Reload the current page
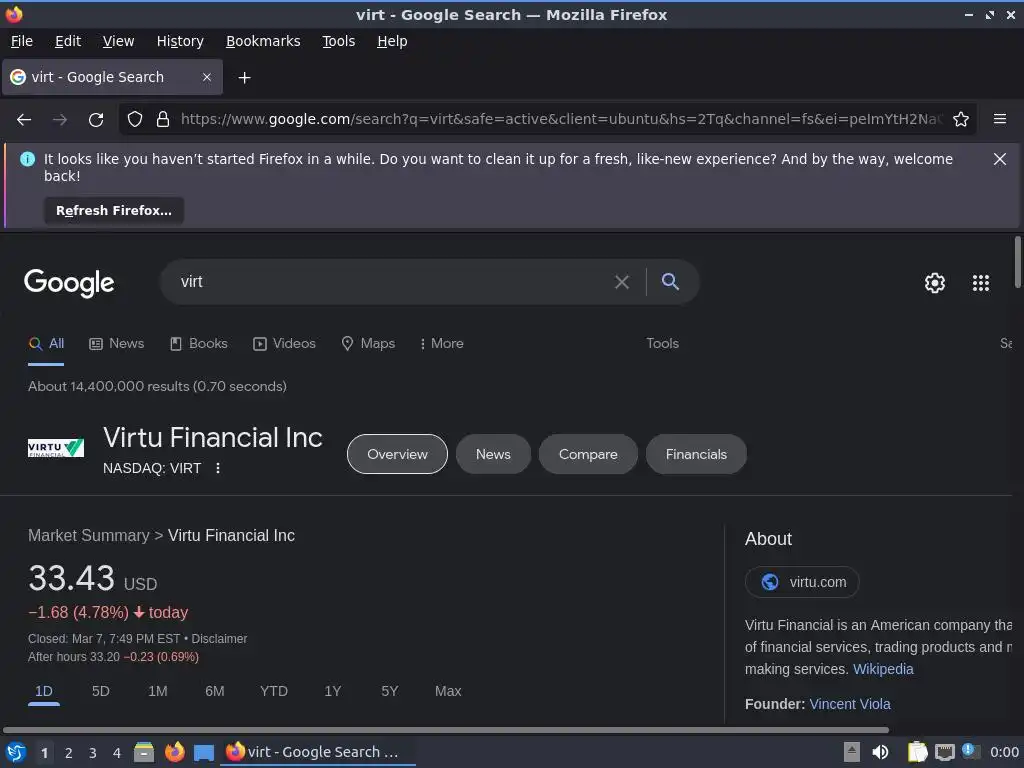Screen dimensions: 1024x768 [96, 120]
